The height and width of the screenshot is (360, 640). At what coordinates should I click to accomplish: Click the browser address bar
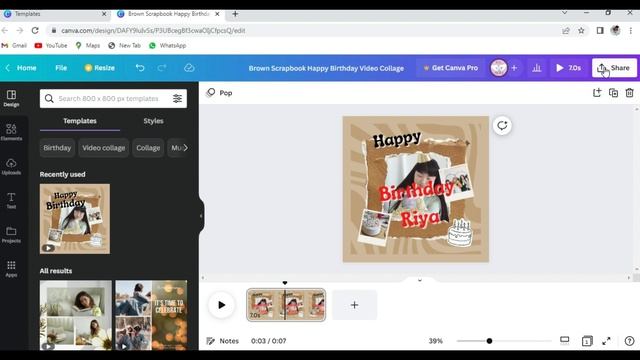tap(302, 30)
